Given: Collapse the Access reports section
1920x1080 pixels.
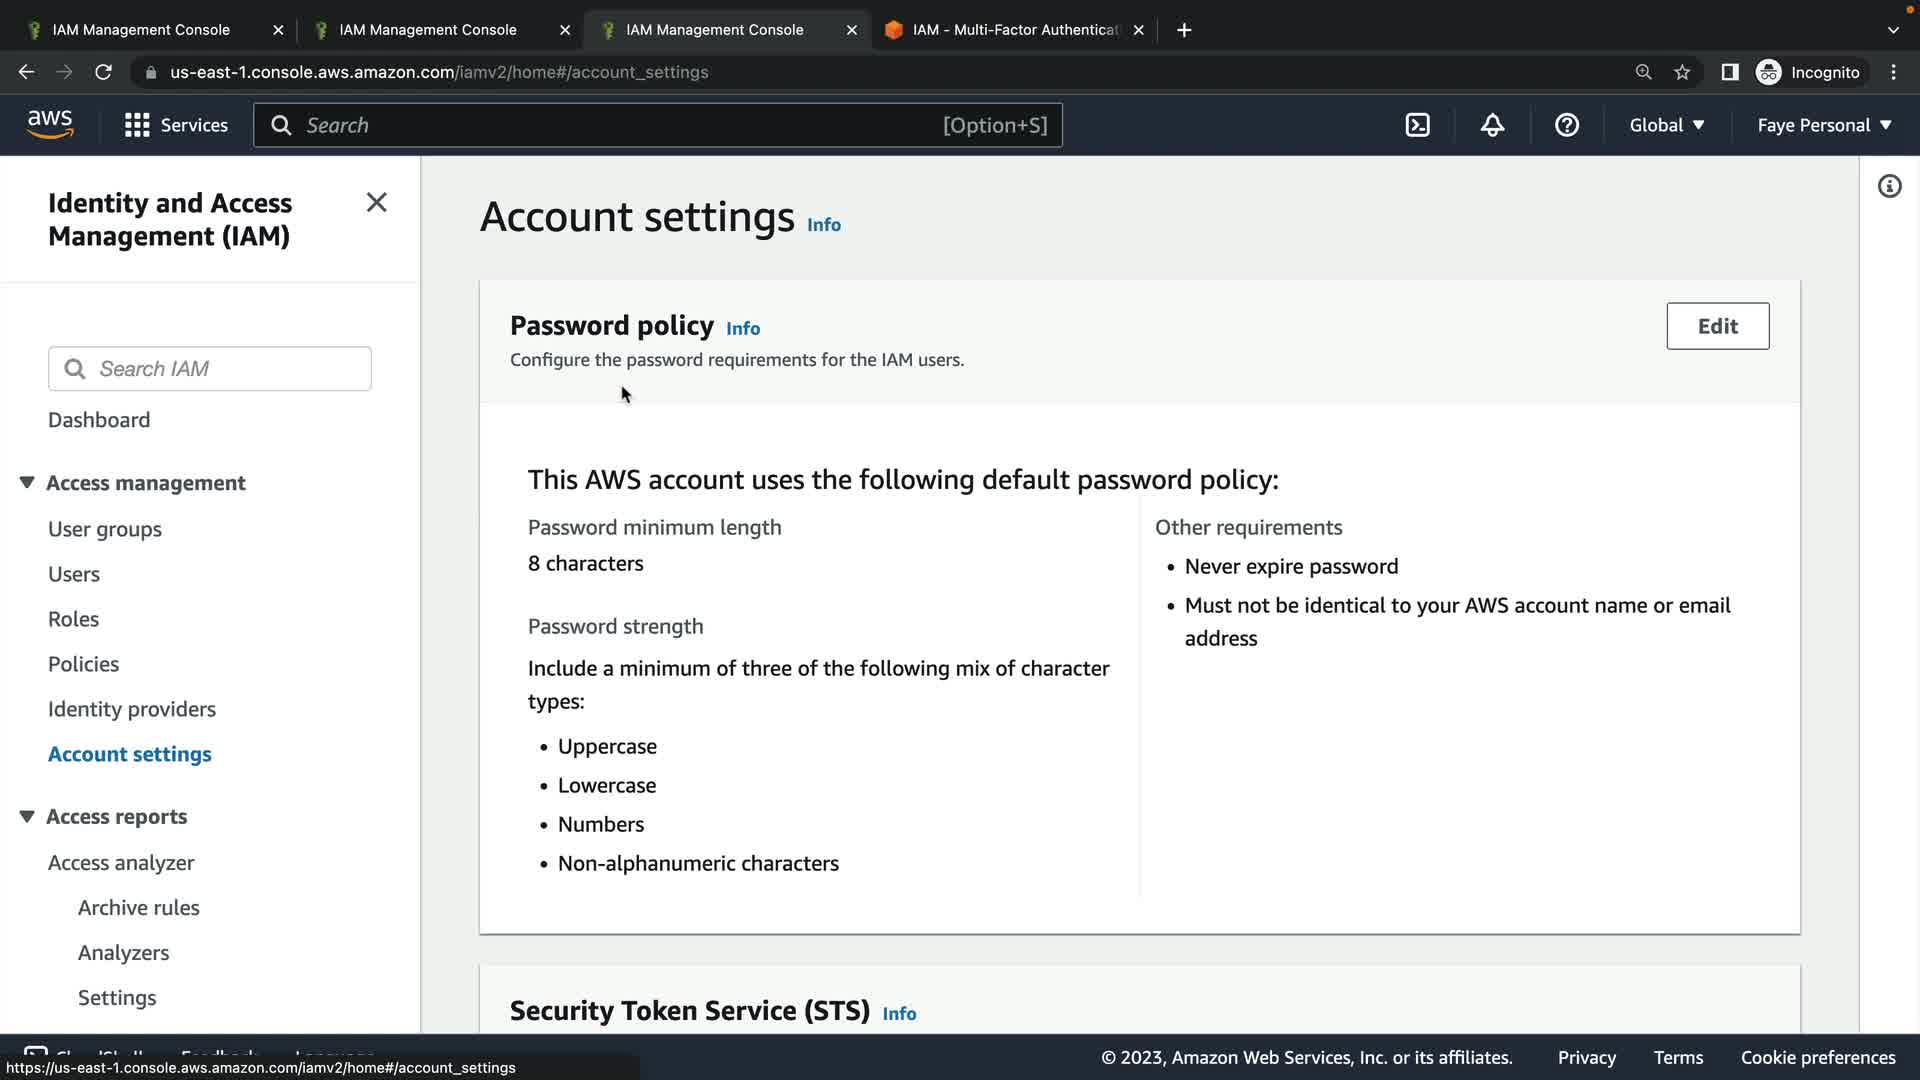Looking at the screenshot, I should (27, 817).
